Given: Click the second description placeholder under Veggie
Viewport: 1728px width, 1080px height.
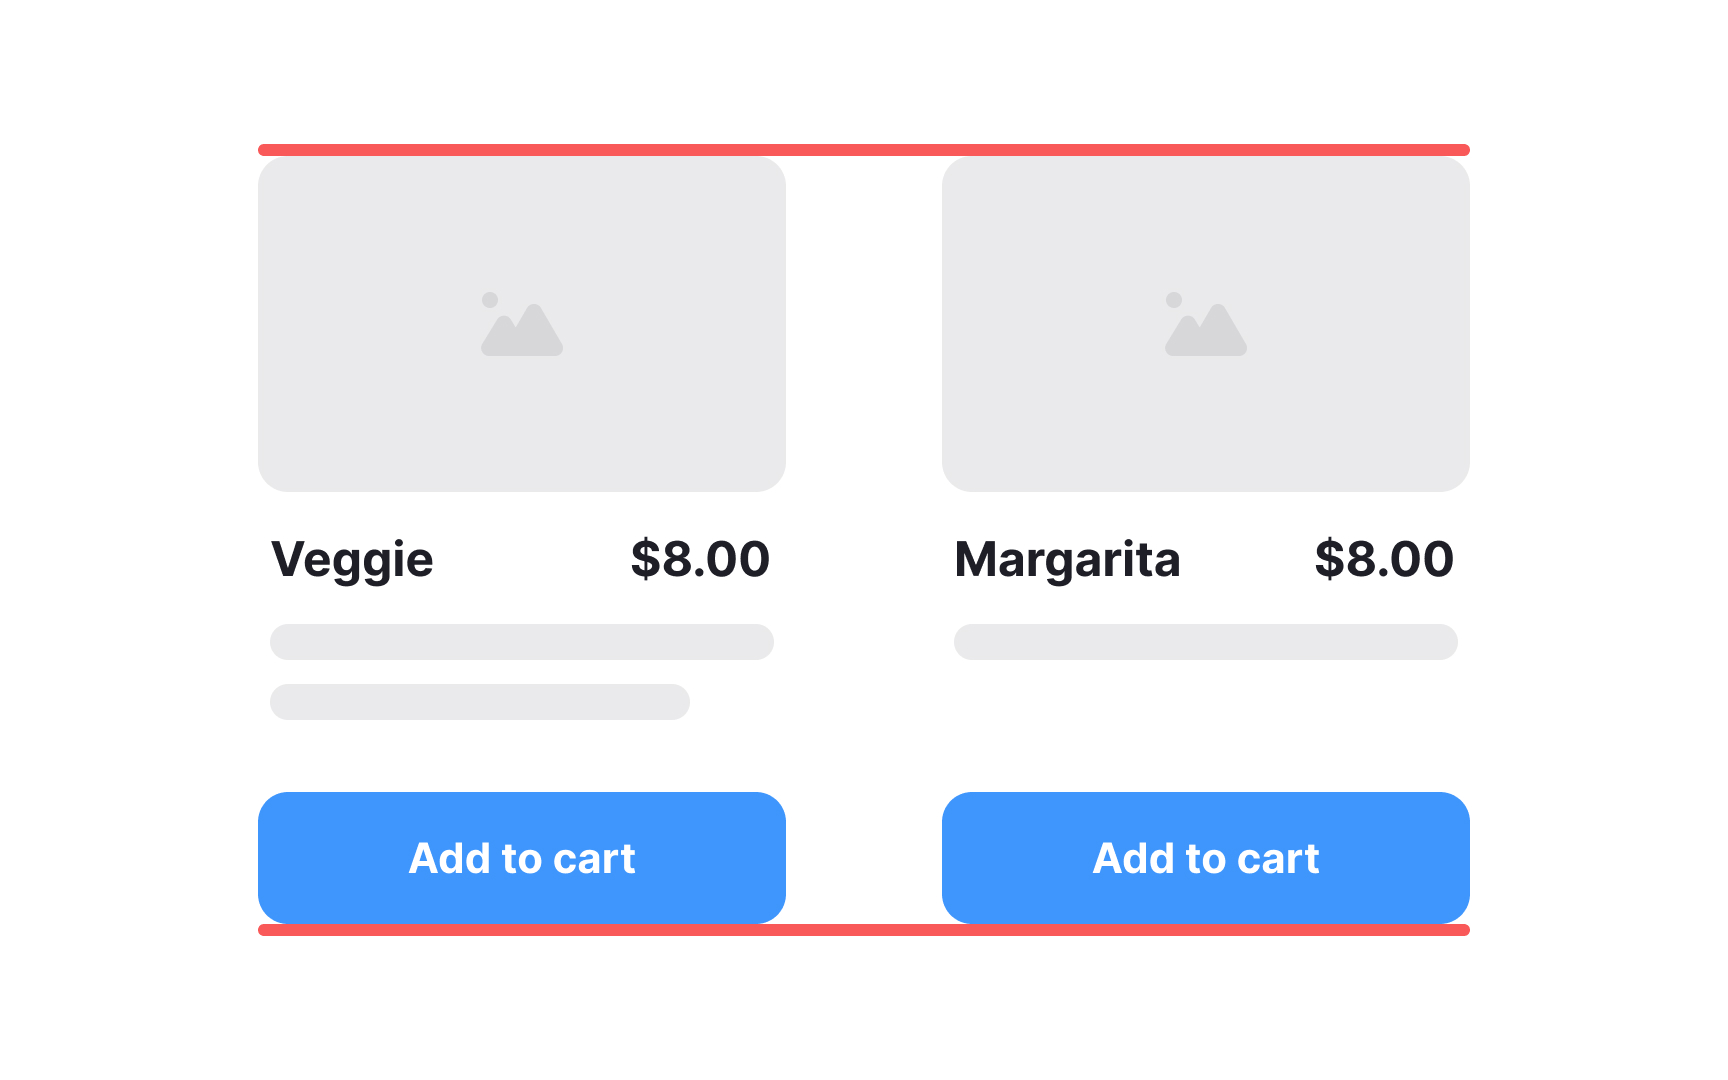Looking at the screenshot, I should point(478,702).
